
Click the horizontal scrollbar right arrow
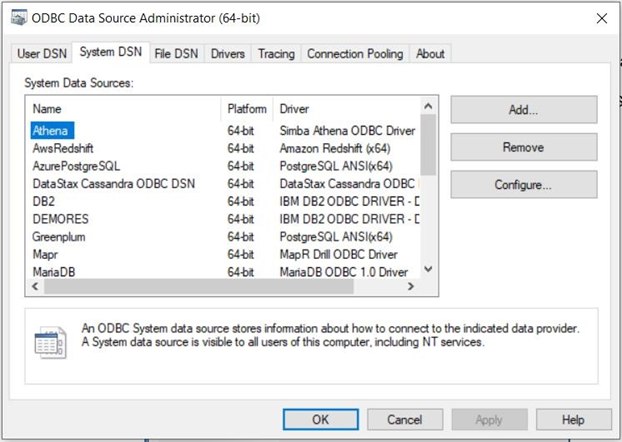click(x=410, y=287)
